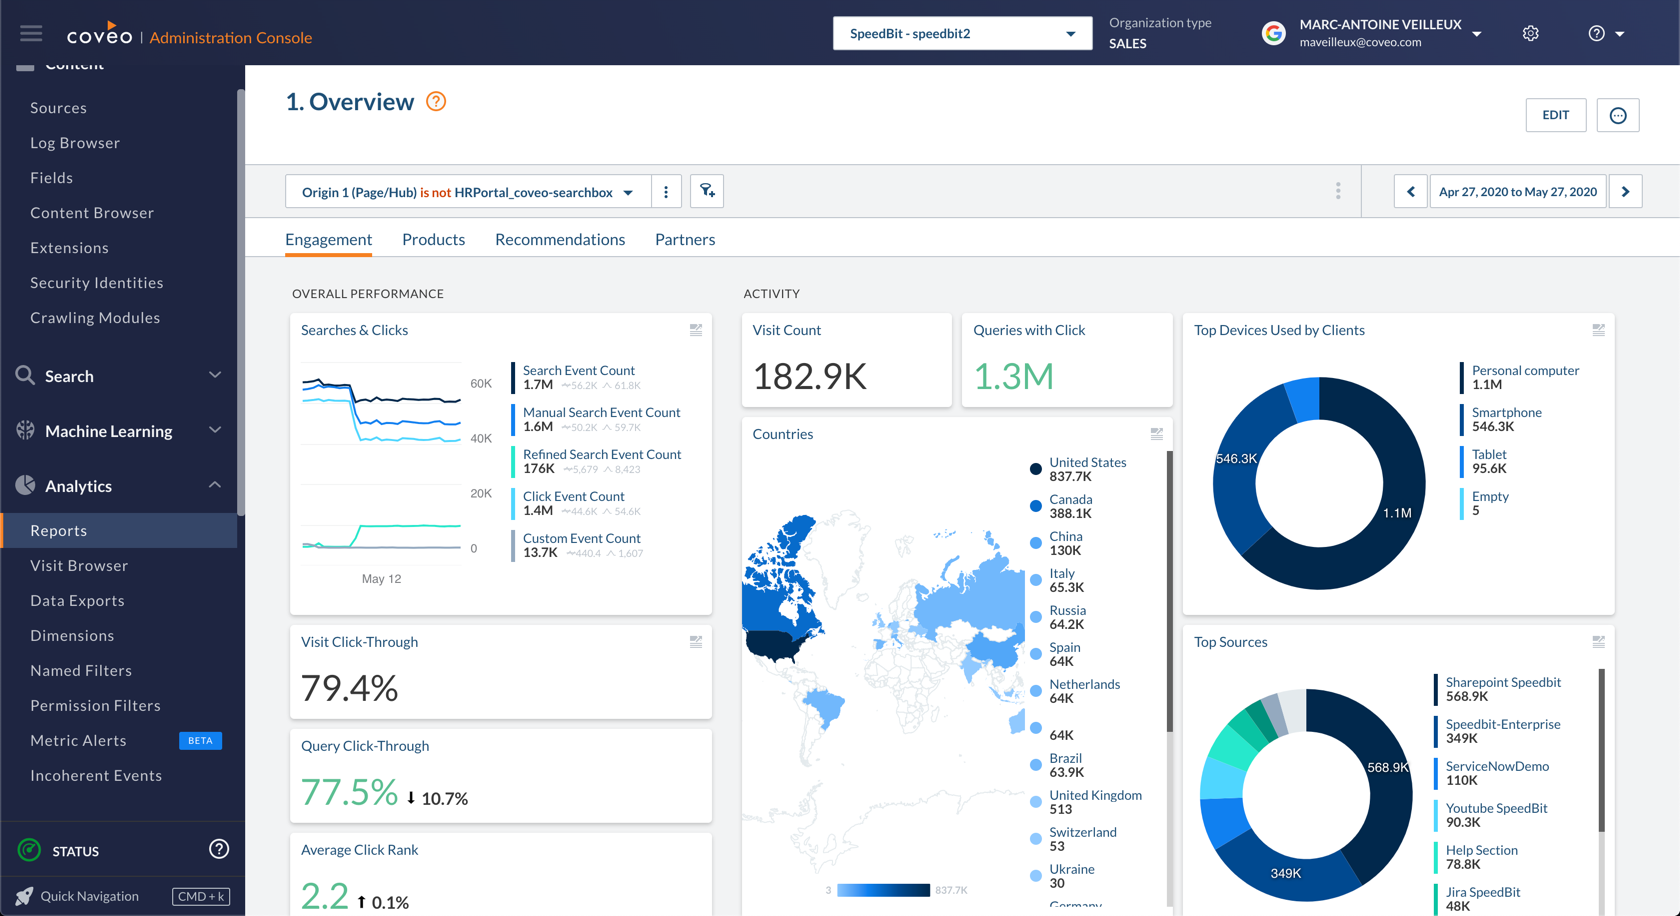This screenshot has height=916, width=1680.
Task: Click the Click Event Count legend entry
Action: tap(575, 503)
